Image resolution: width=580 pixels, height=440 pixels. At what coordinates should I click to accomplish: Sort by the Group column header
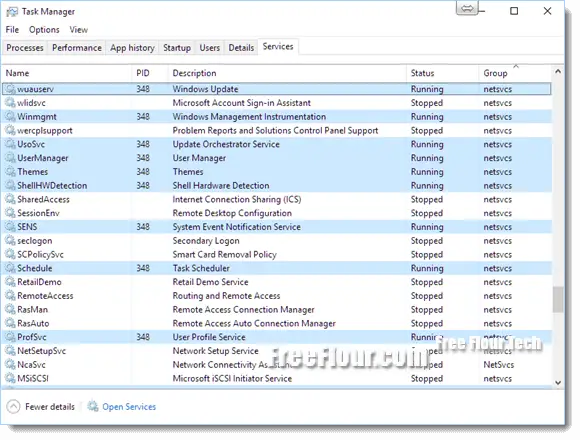point(515,73)
